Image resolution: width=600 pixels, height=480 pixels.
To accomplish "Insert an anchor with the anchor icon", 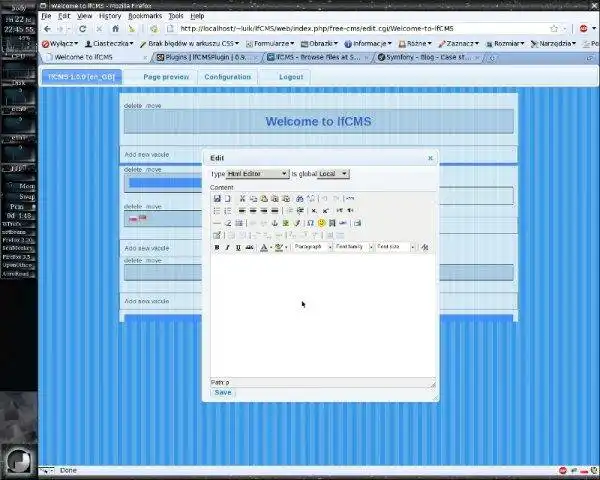I will (274, 223).
